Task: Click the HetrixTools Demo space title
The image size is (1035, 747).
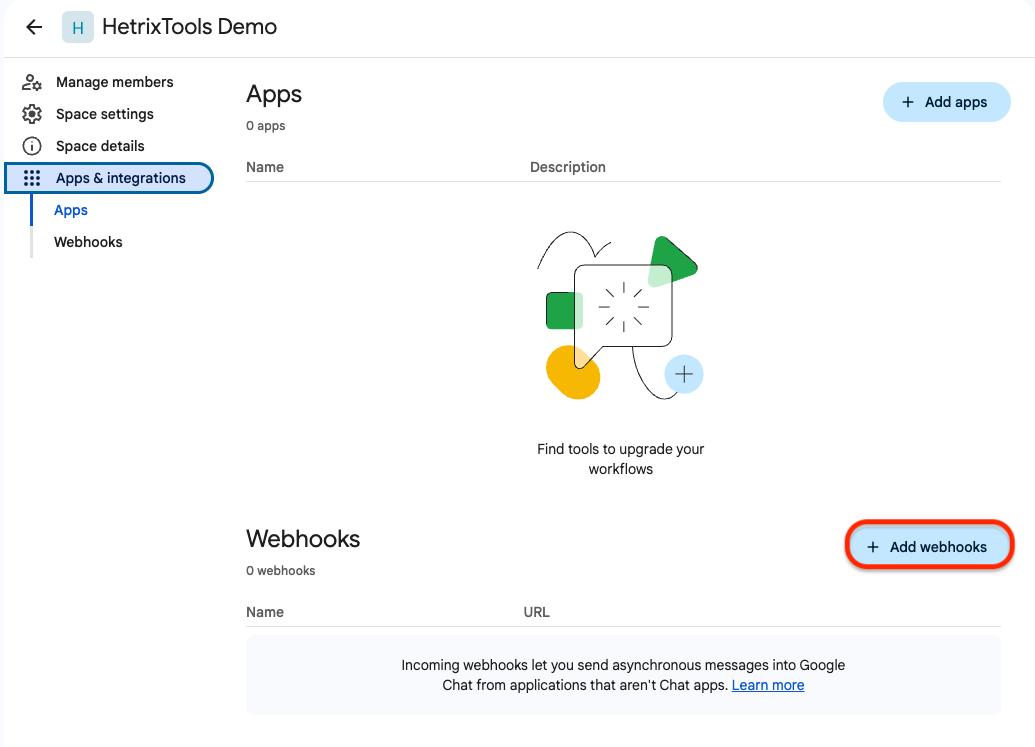Action: coord(189,27)
